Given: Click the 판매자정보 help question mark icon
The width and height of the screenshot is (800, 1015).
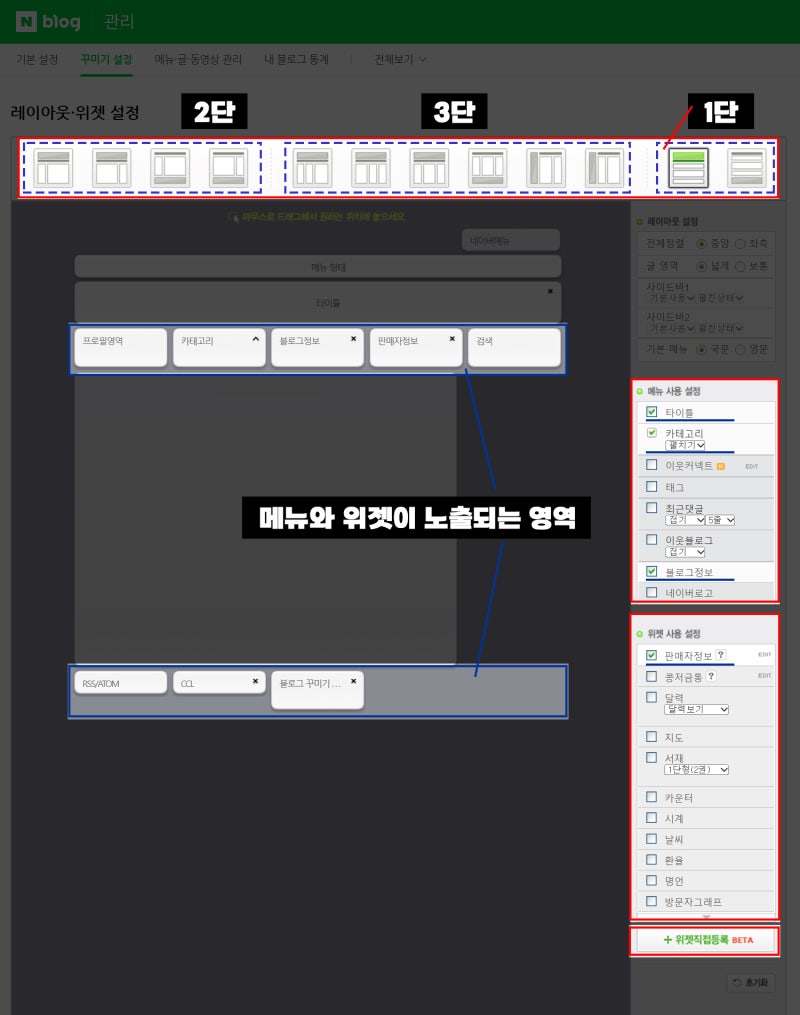Looking at the screenshot, I should coord(719,653).
